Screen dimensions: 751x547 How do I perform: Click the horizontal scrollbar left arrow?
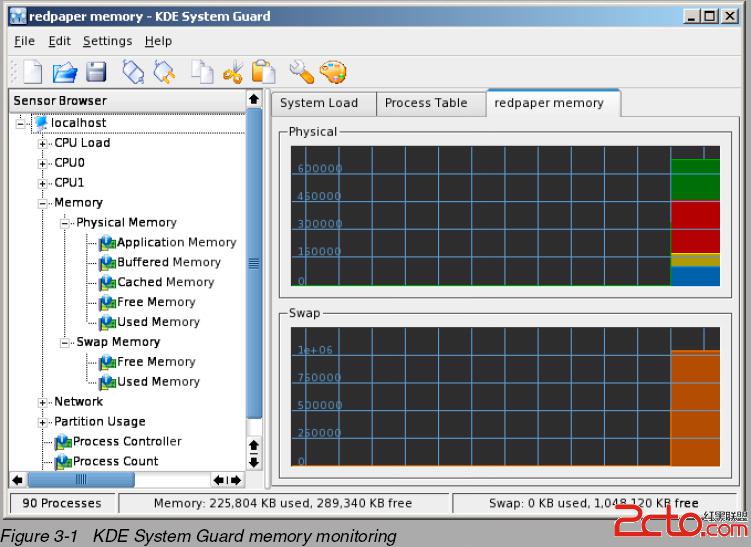pos(18,479)
